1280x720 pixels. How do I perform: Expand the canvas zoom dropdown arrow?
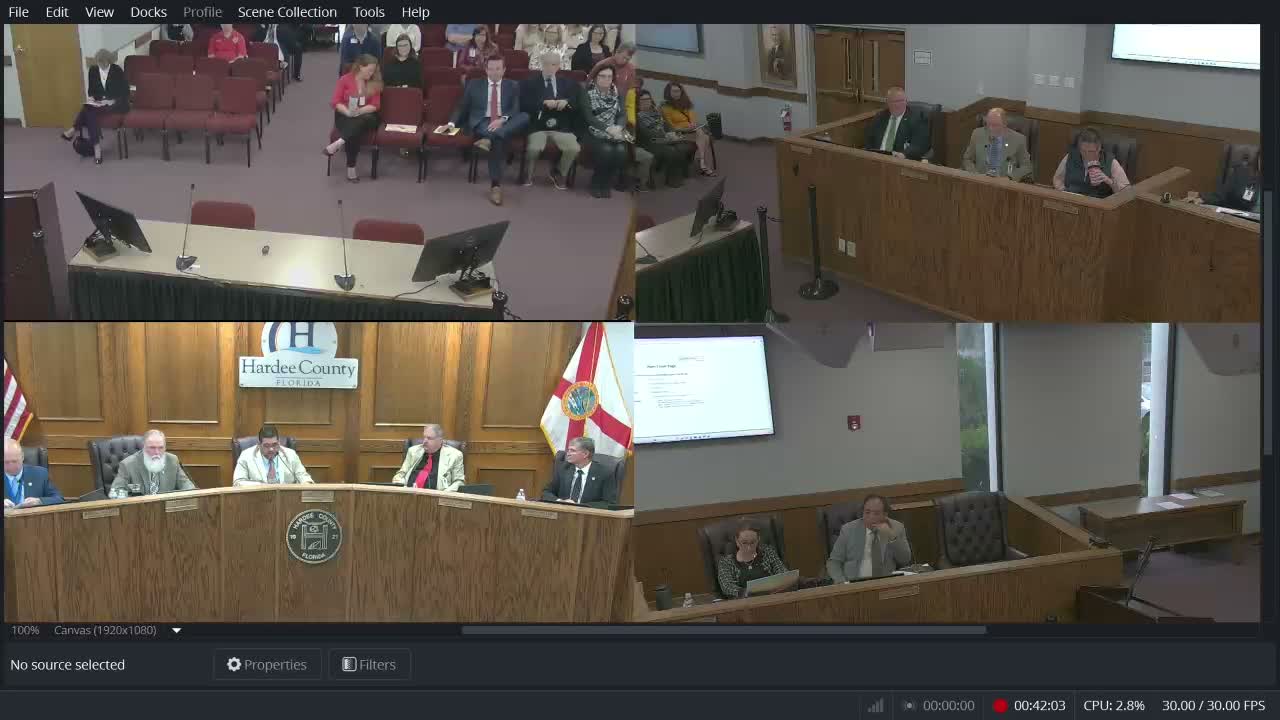pos(177,630)
